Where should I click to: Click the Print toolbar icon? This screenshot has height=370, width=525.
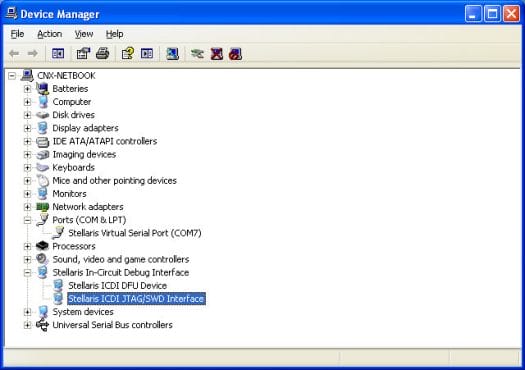[102, 54]
